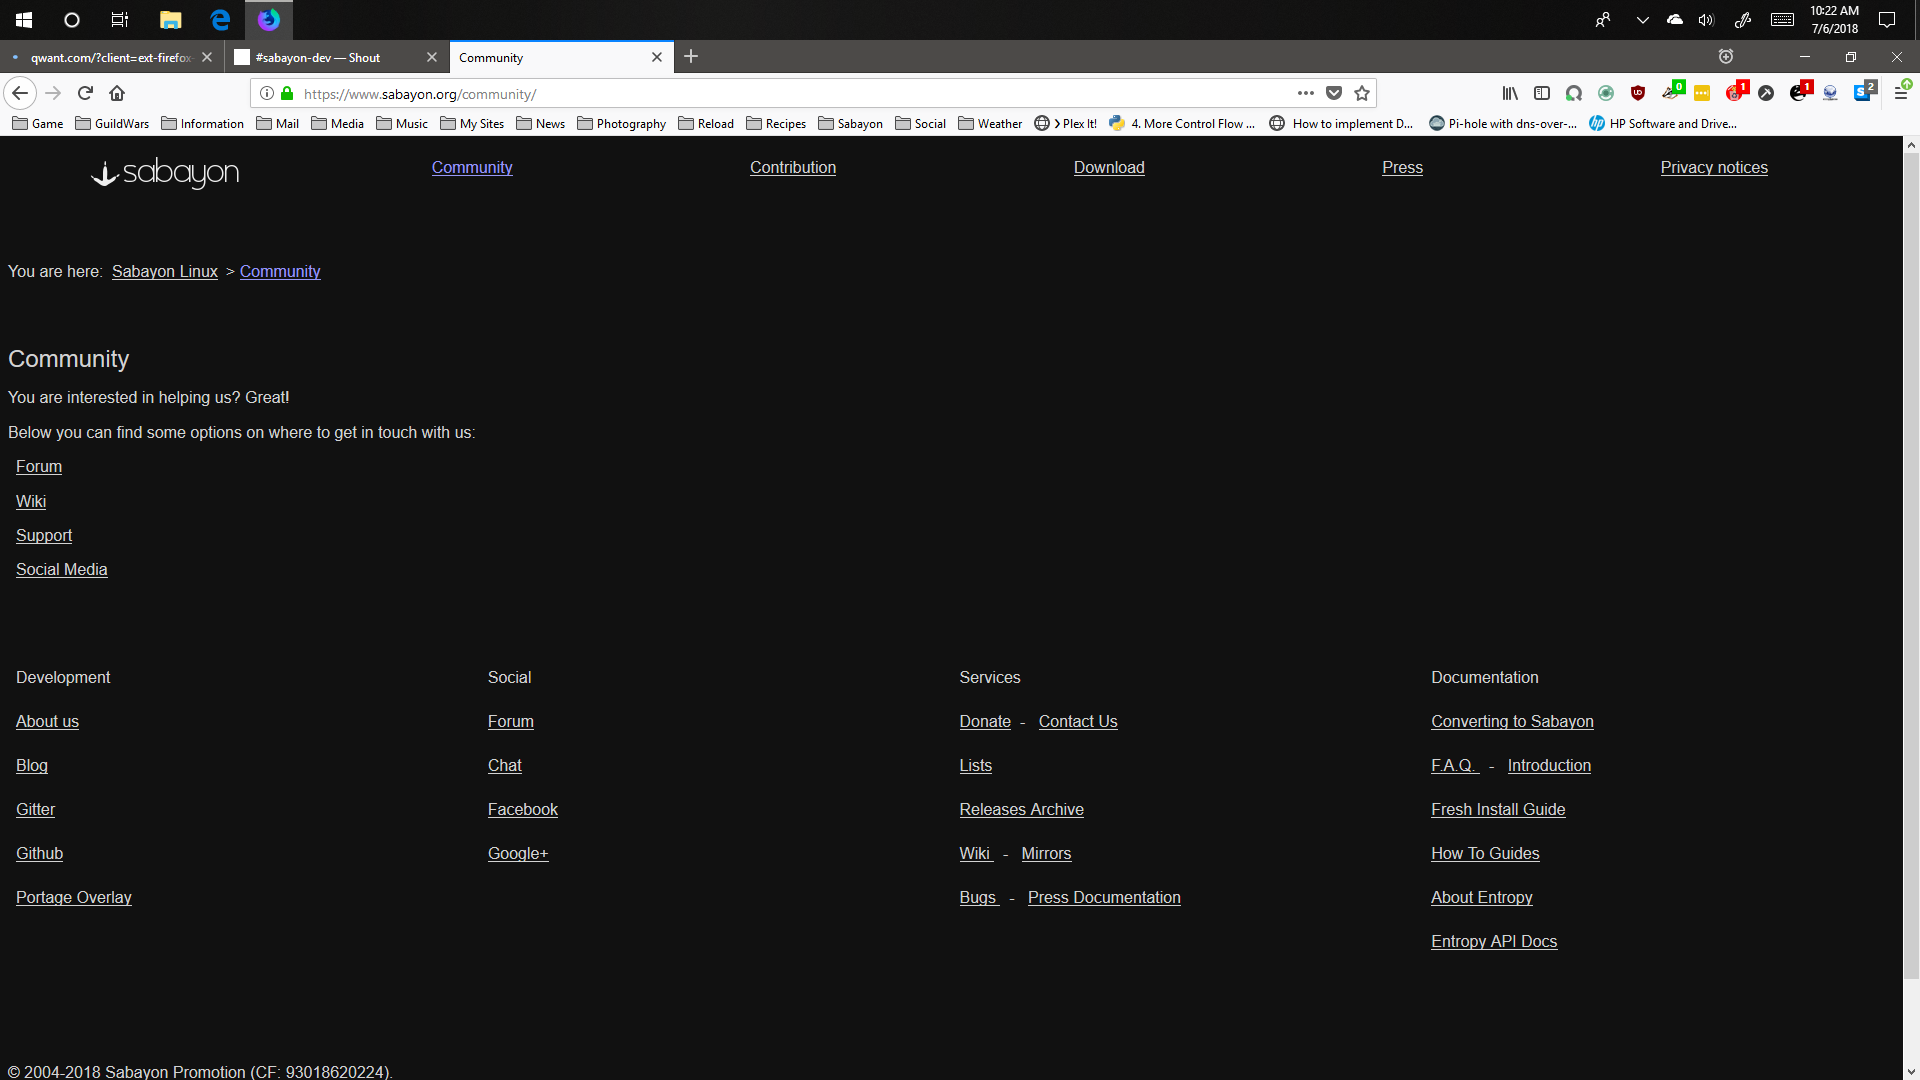The height and width of the screenshot is (1080, 1920).
Task: Expand hidden system tray icons chevron
Action: tap(1642, 20)
